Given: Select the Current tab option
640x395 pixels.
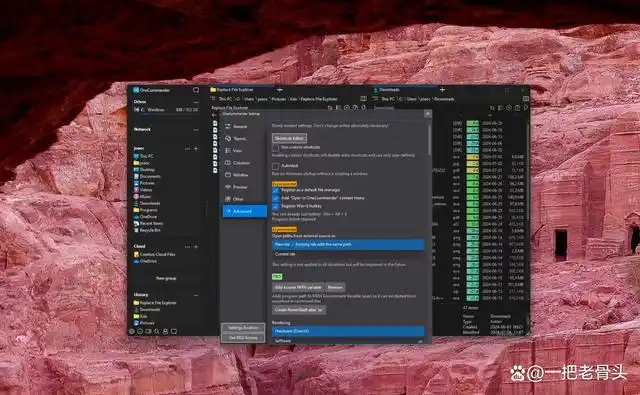Looking at the screenshot, I should [348, 254].
